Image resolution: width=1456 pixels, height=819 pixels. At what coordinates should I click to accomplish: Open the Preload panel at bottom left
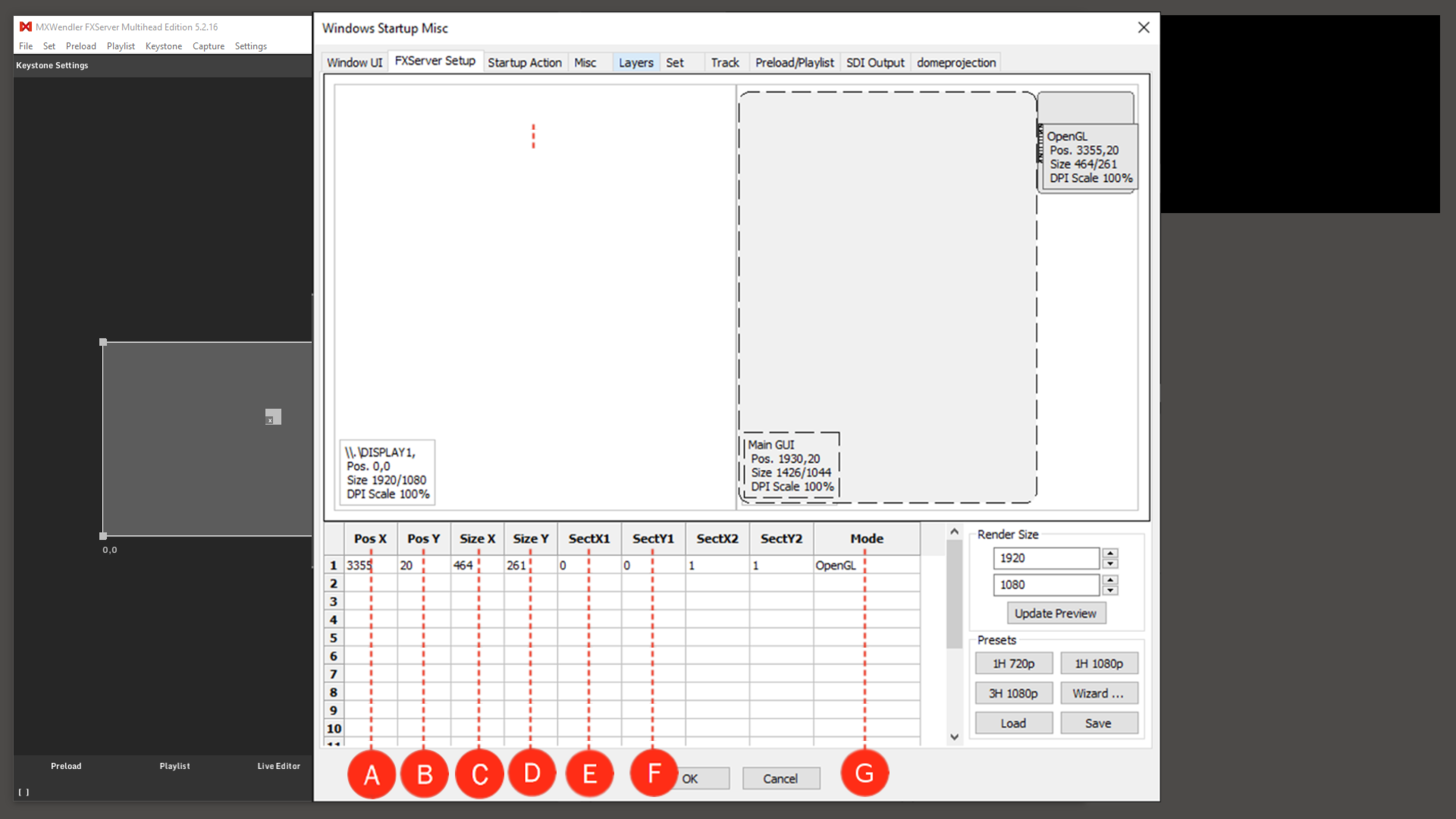coord(66,766)
